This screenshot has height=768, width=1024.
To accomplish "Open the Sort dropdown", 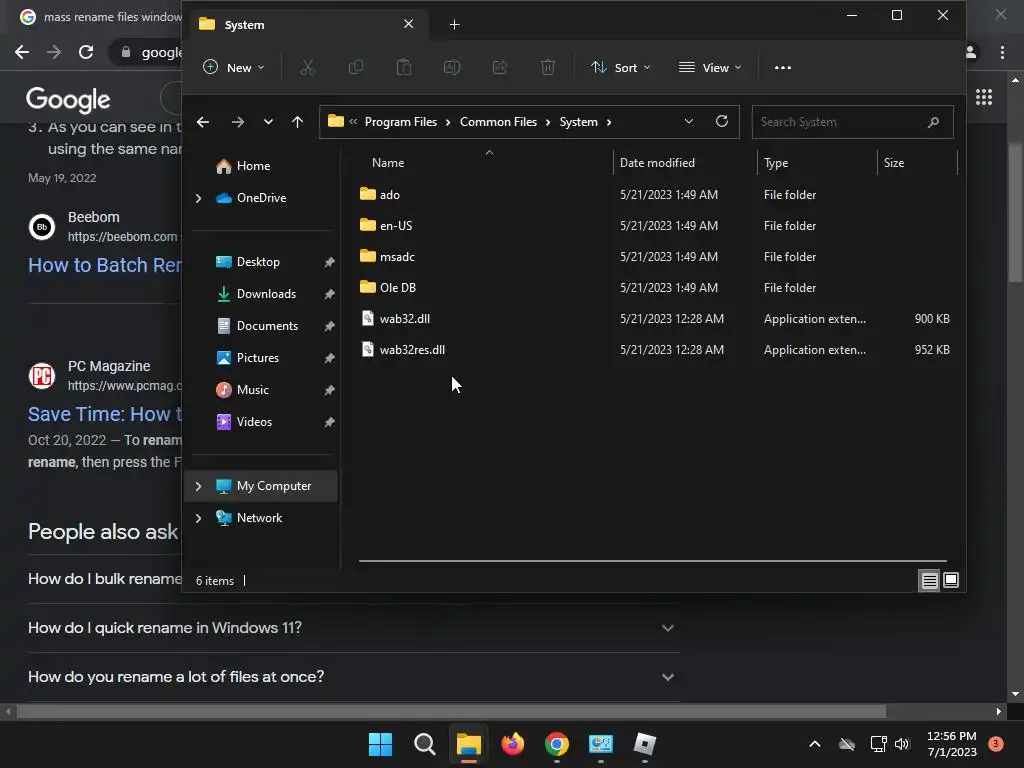I will tap(620, 67).
